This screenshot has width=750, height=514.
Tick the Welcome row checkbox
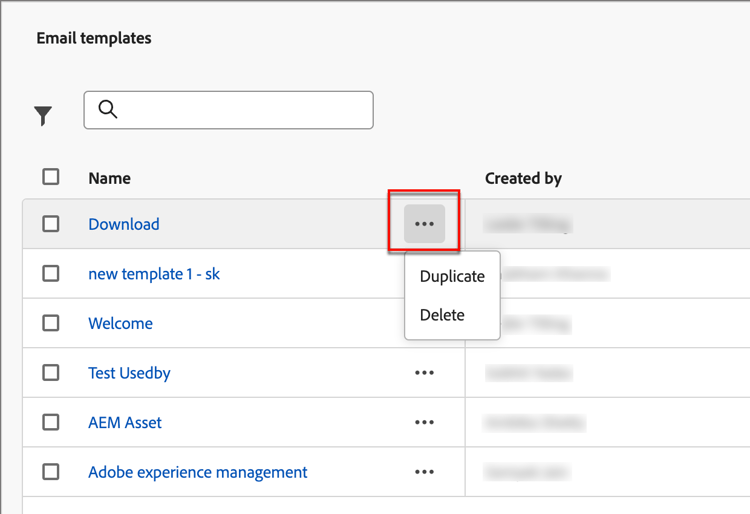tap(51, 323)
